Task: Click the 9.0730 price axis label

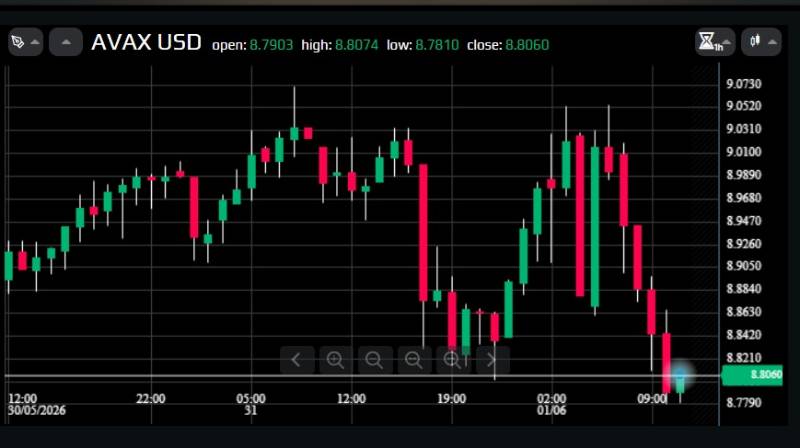Action: coord(744,84)
